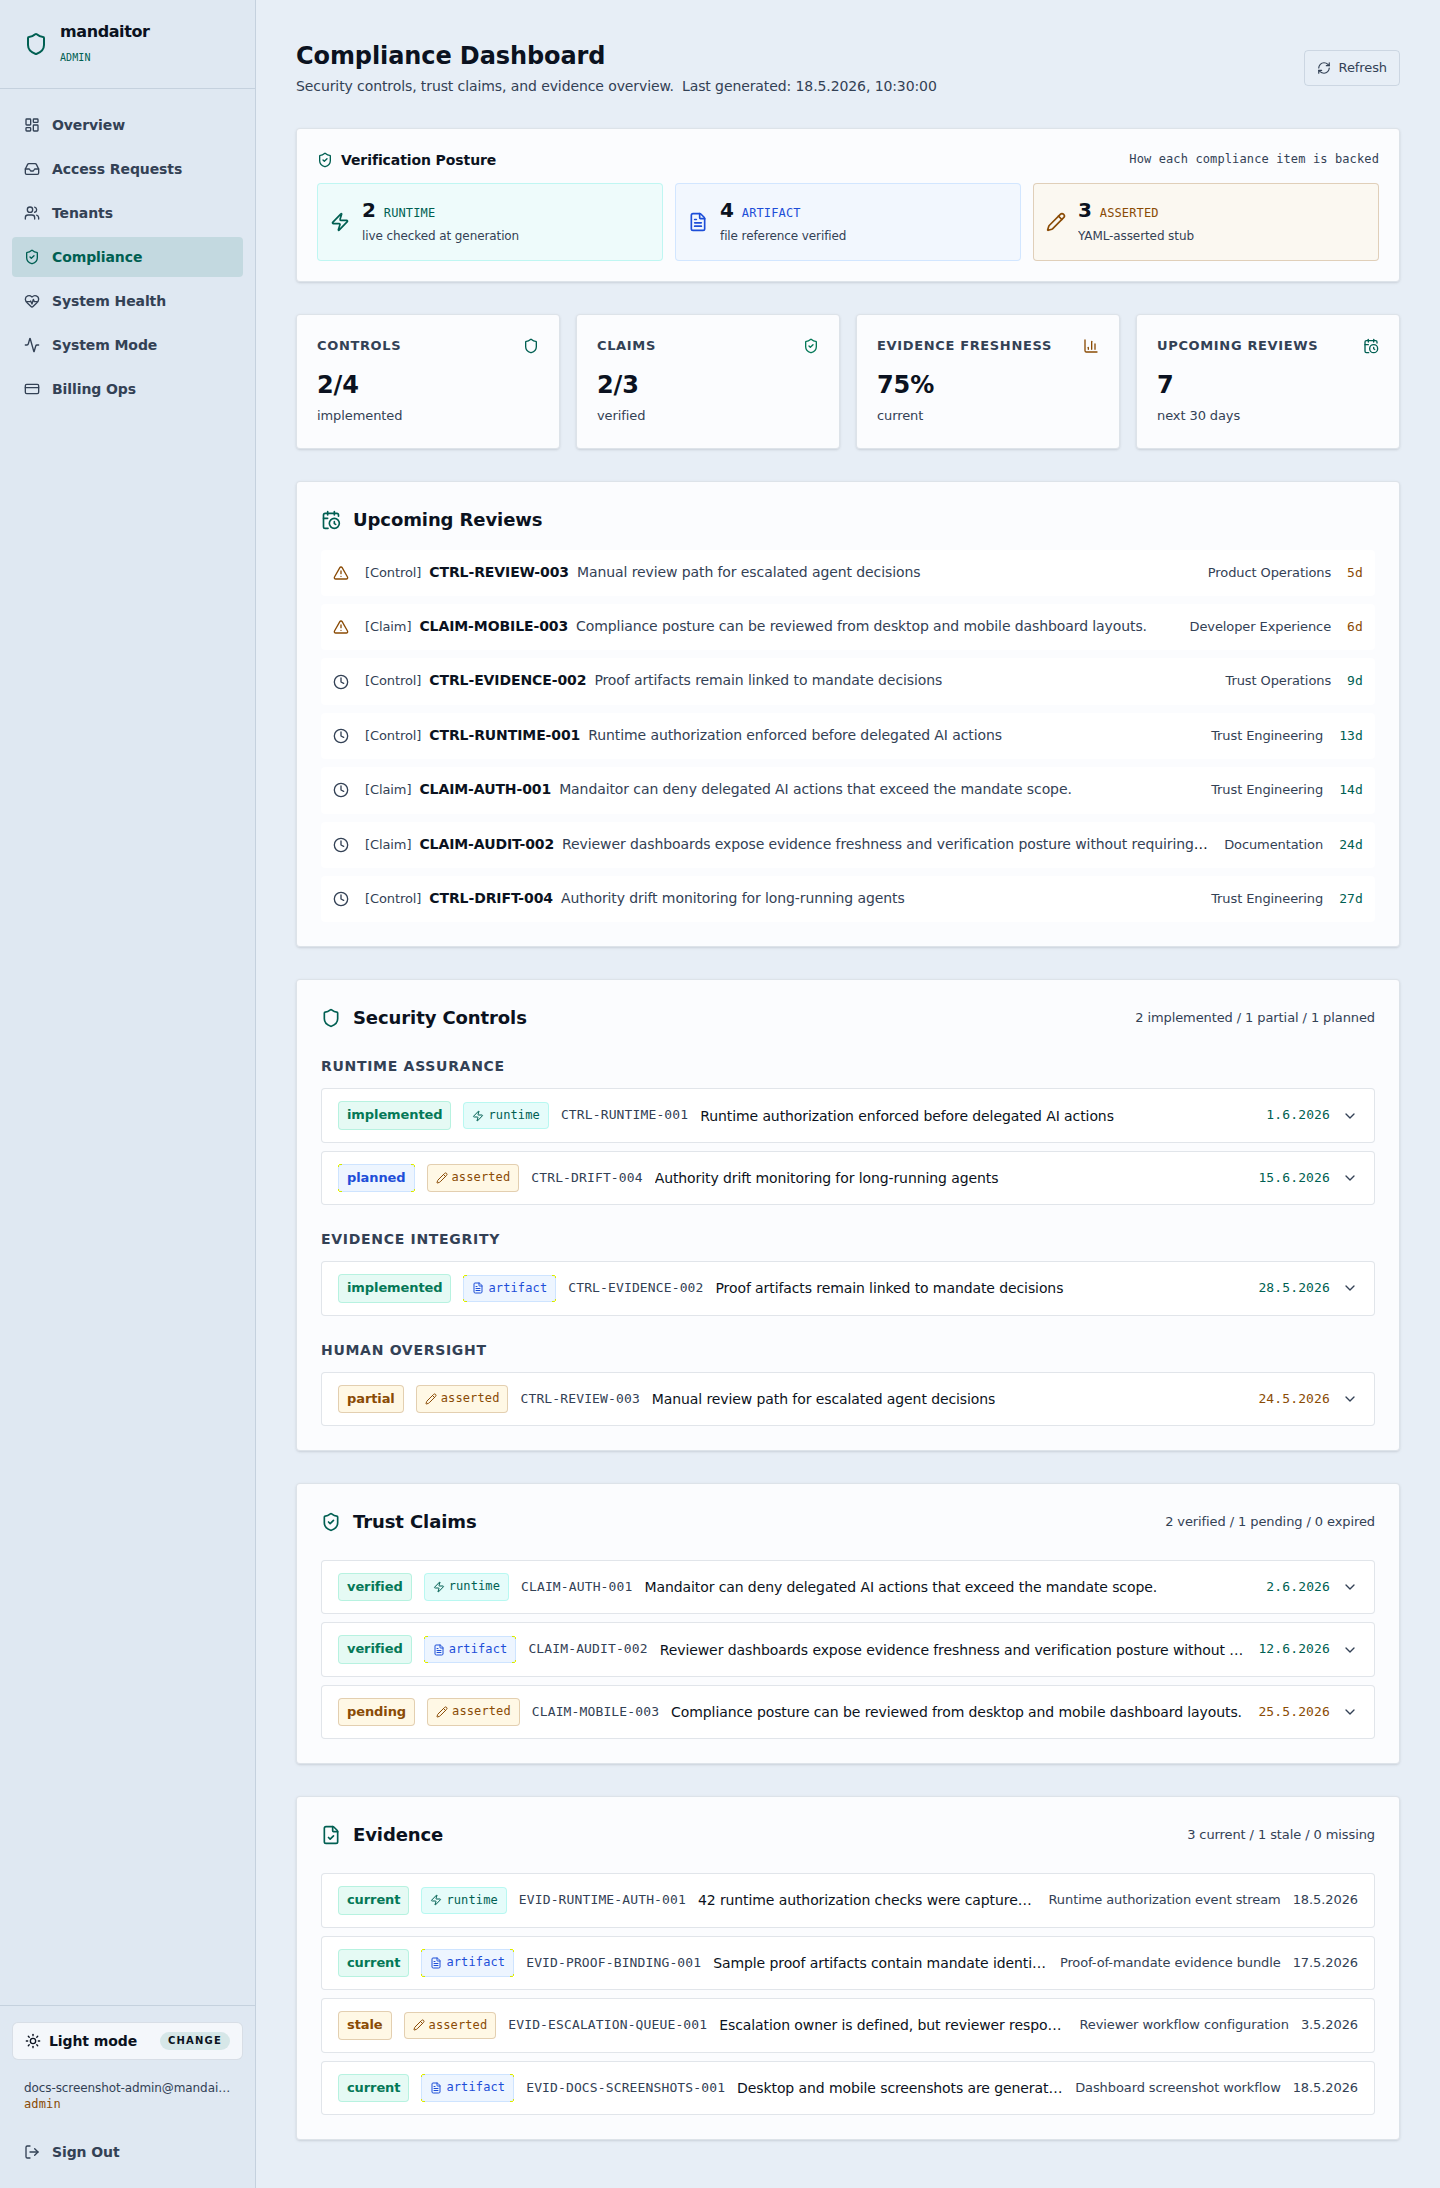The width and height of the screenshot is (1440, 2188).
Task: Click the EVID-ESCALATION-QUEUE-001 stale evidence row
Action: click(848, 2025)
